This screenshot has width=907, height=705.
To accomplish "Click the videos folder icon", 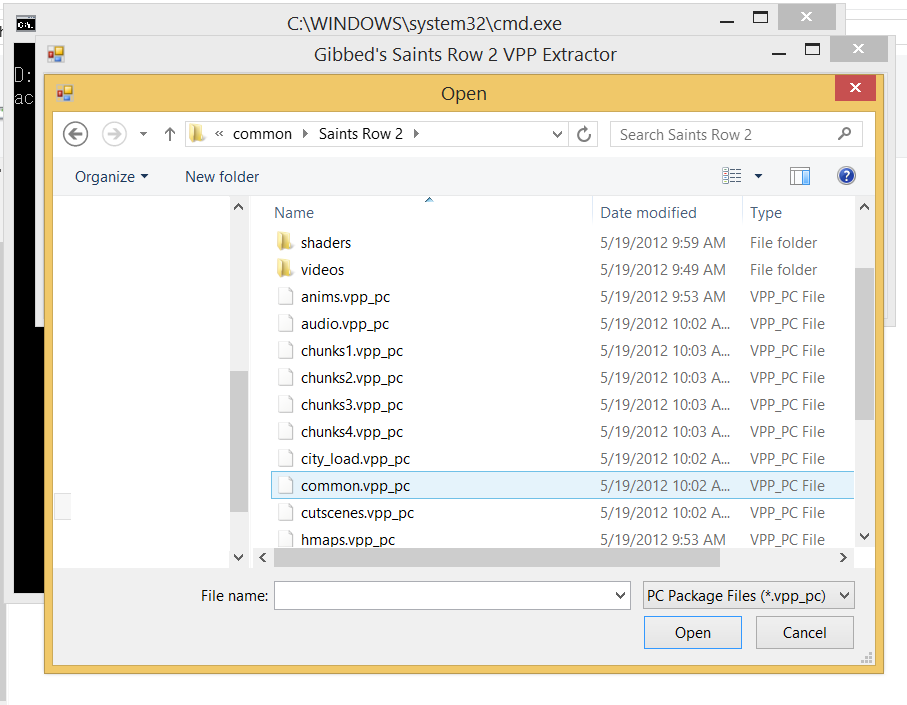I will 285,269.
